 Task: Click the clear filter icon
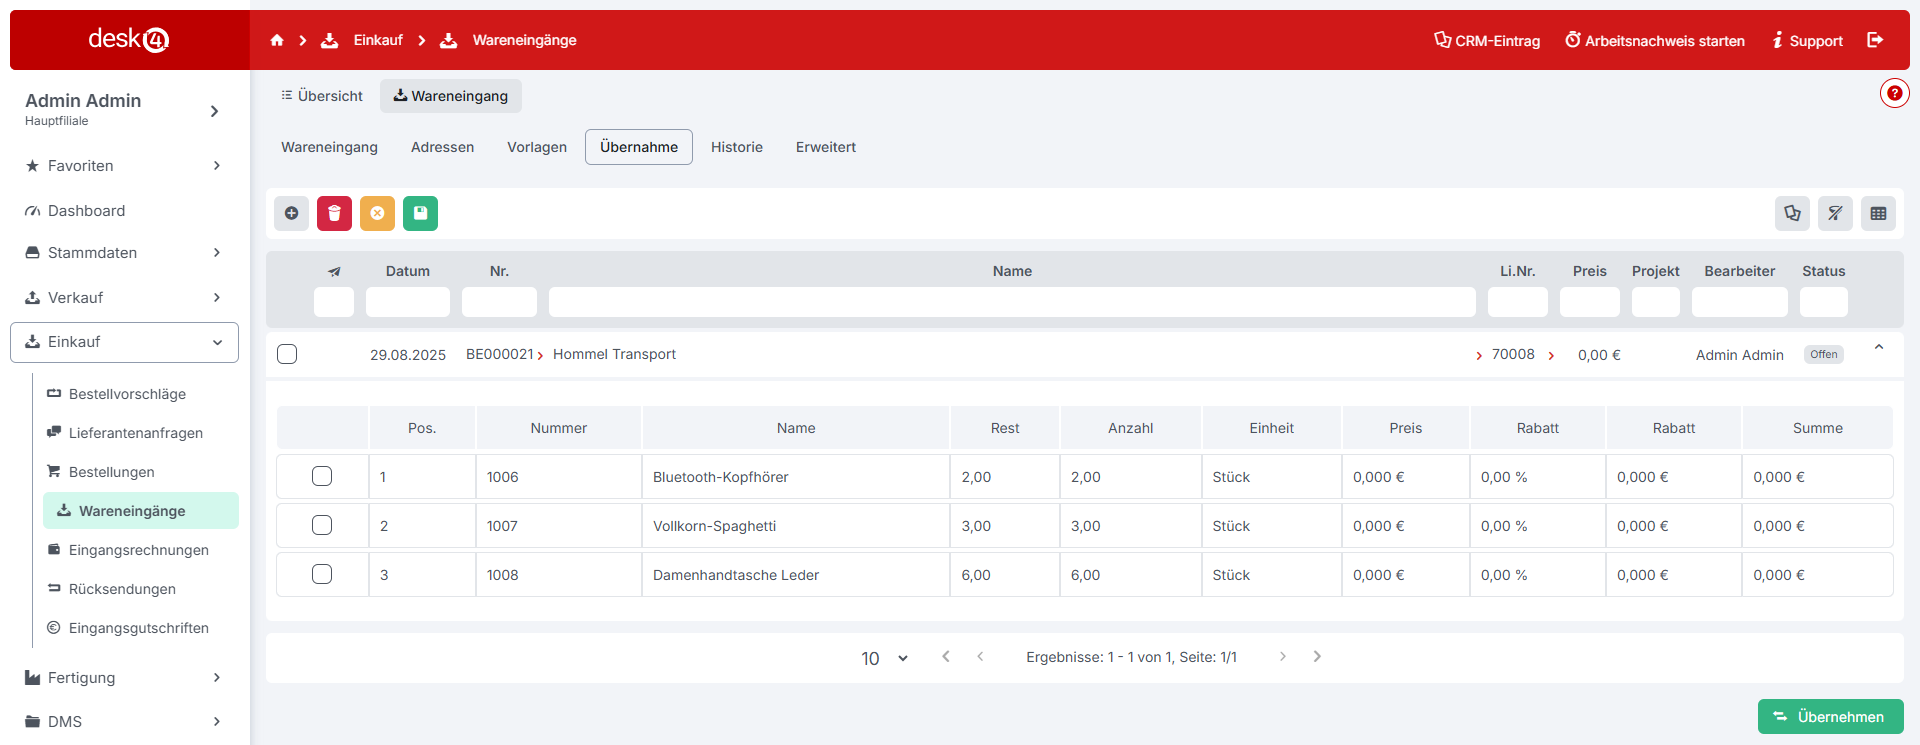pos(1835,213)
